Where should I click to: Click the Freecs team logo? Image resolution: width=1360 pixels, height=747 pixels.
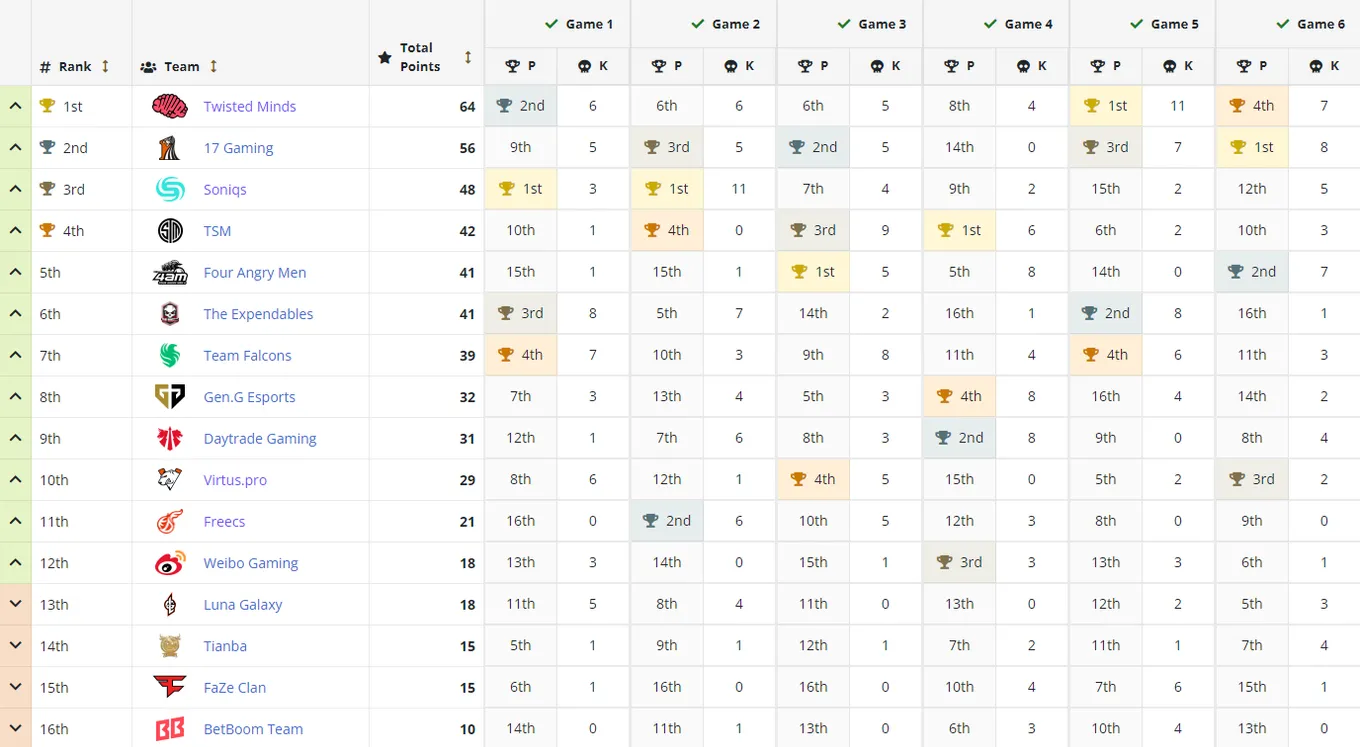coord(170,521)
